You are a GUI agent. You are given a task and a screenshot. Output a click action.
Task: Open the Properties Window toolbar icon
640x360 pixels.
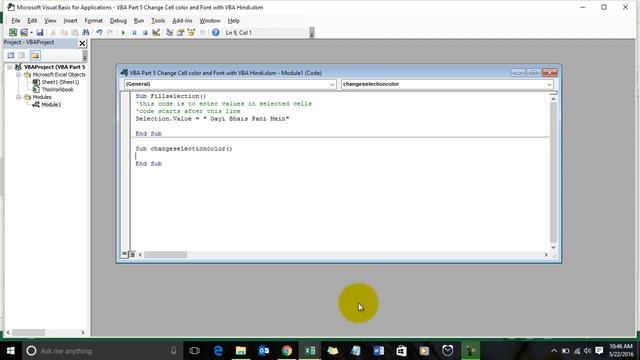click(x=180, y=32)
